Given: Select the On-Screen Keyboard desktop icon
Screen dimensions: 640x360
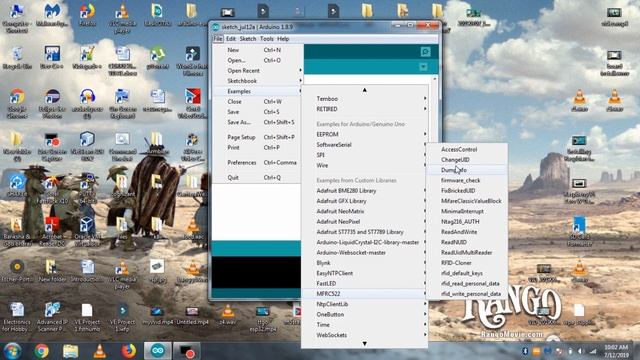Looking at the screenshot, I should pyautogui.click(x=122, y=104).
